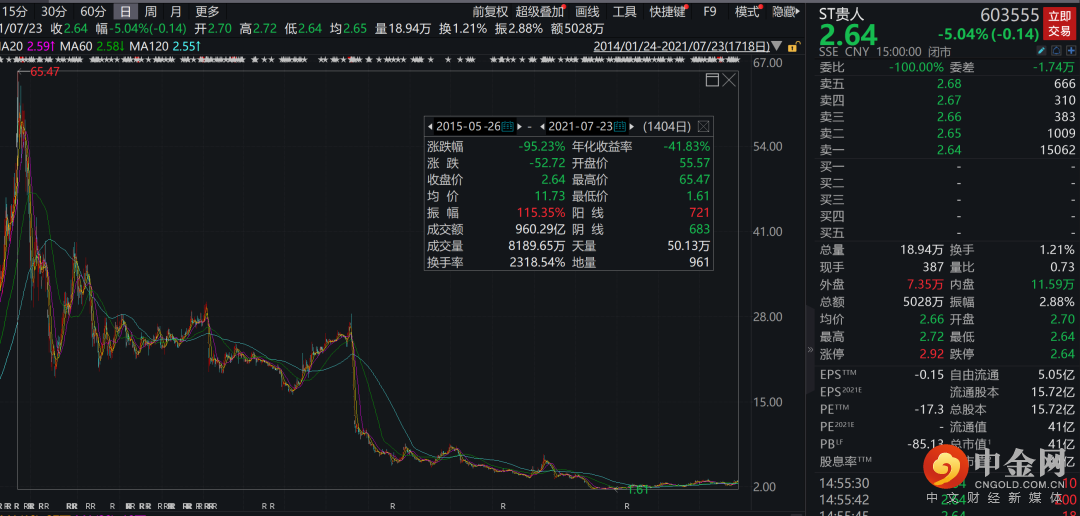This screenshot has height=516, width=1080.
Task: Step start date 2015-05-26 backward
Action: click(x=429, y=127)
